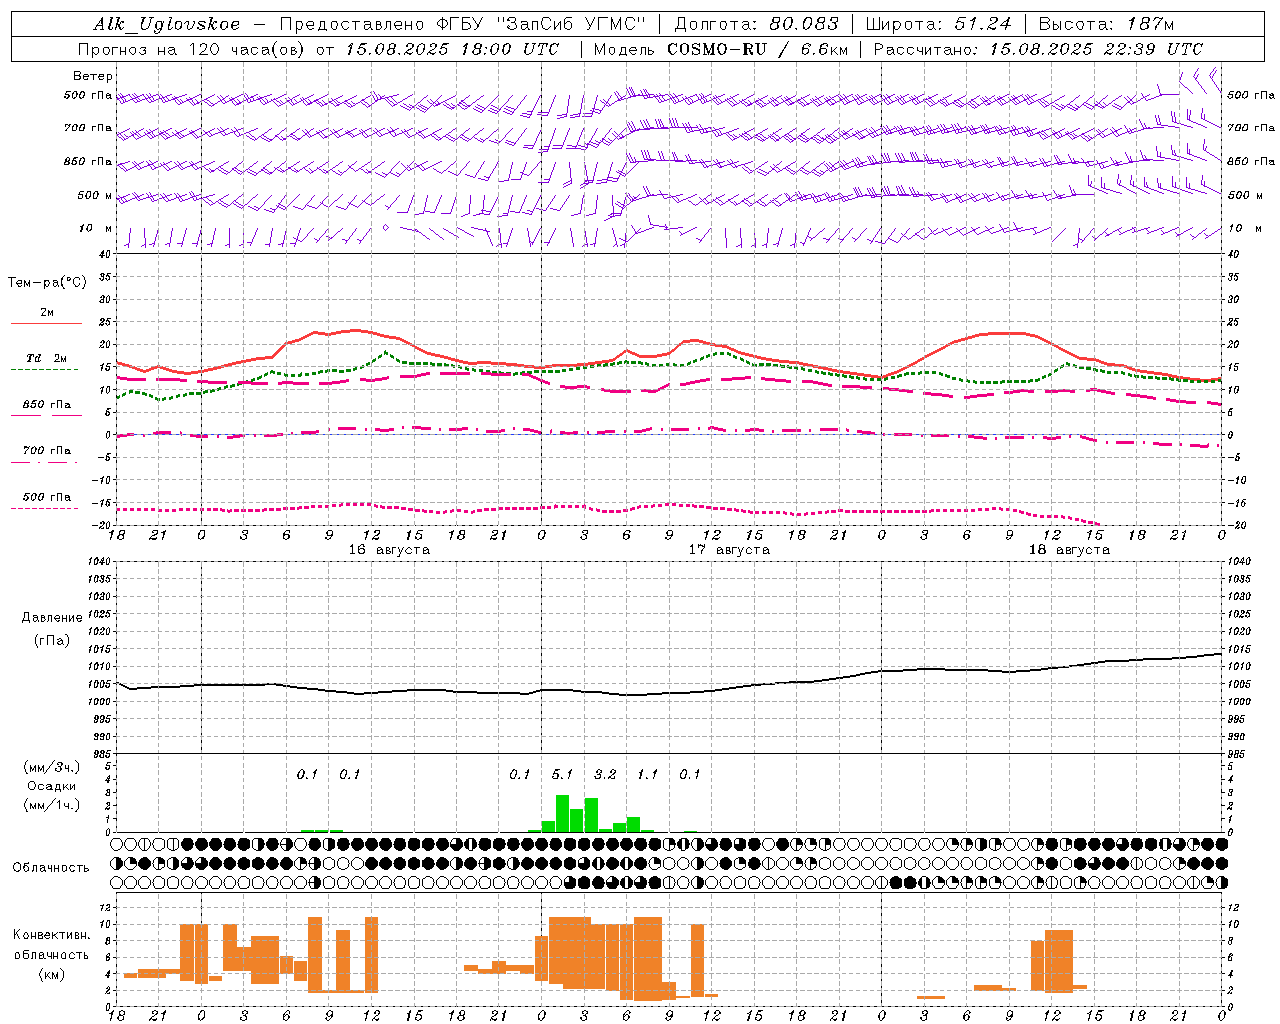Click the Широта: 51.24 value
Viewport: 1280px width, 1024px height.
click(x=938, y=24)
